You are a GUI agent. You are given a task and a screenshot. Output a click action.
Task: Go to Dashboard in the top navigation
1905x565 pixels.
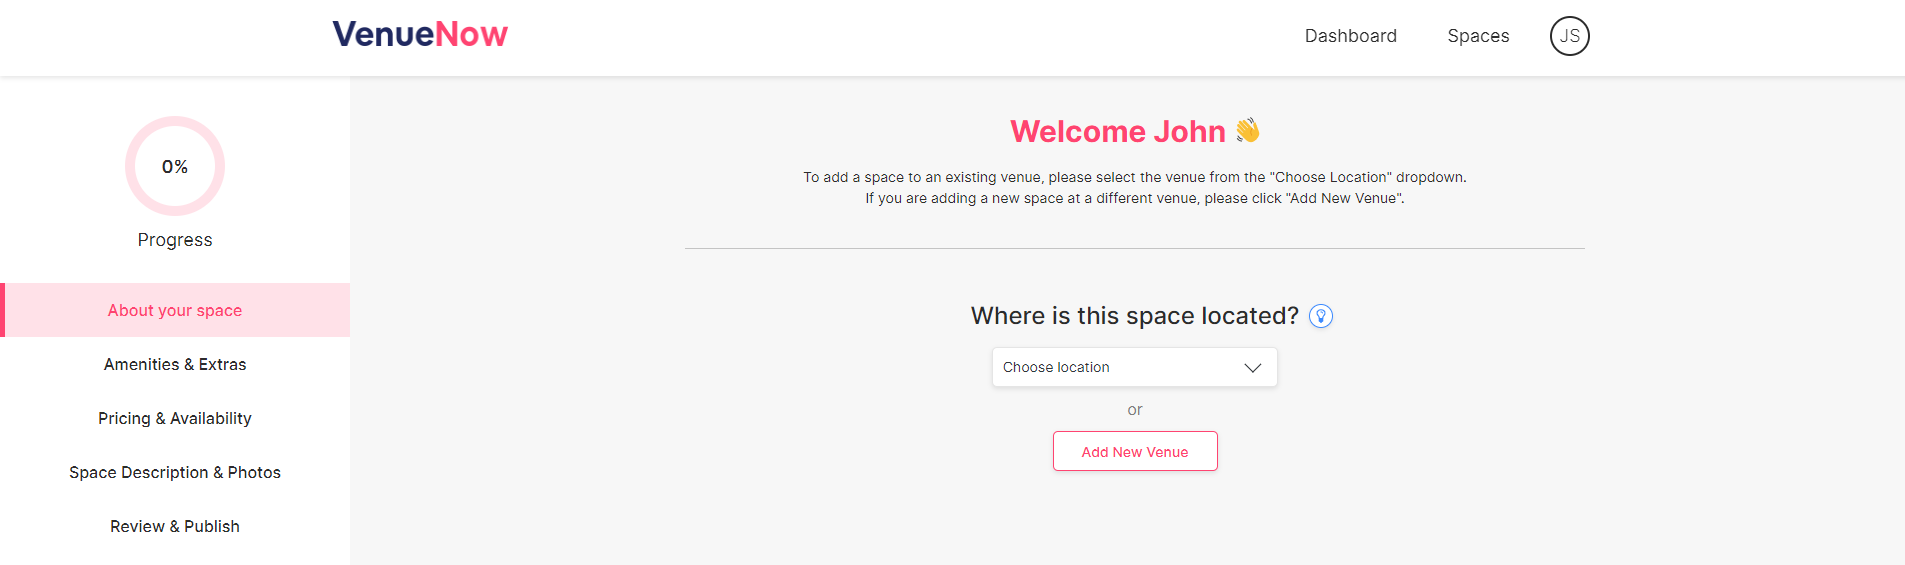(x=1350, y=36)
